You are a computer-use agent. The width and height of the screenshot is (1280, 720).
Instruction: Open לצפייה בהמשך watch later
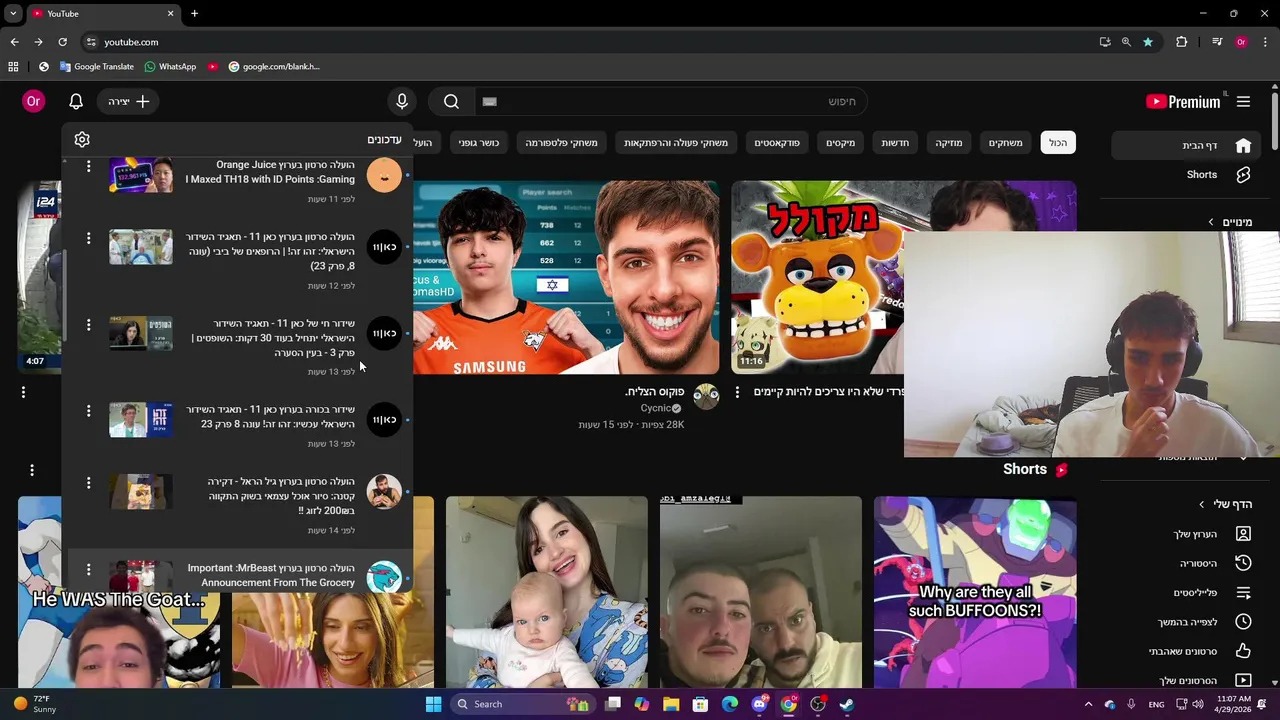coord(1184,622)
